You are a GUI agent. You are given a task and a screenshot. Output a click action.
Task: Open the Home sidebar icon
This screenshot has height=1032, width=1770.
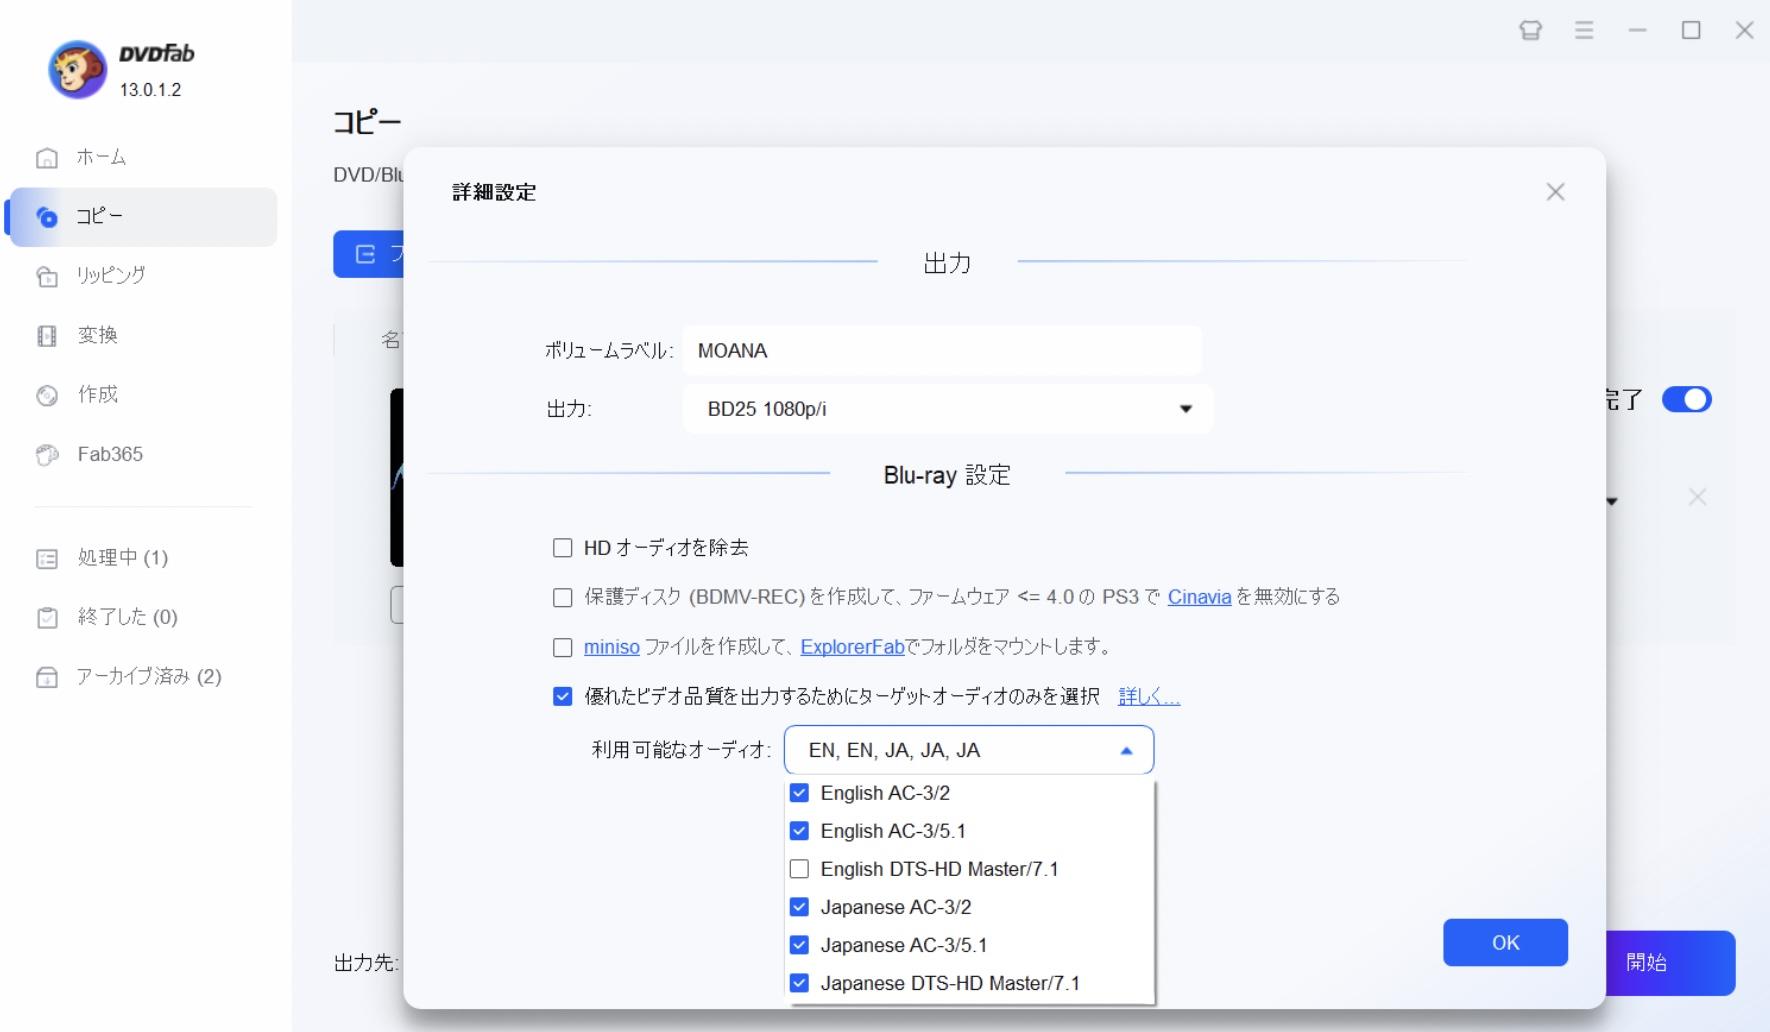click(47, 158)
